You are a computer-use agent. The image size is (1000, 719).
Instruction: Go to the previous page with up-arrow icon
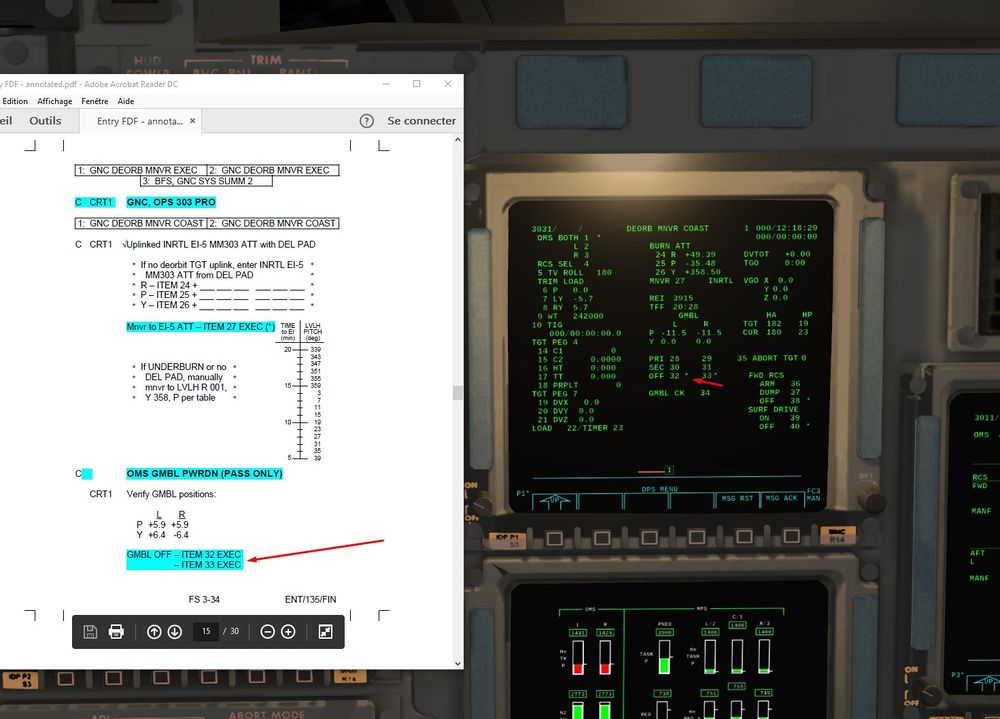click(x=154, y=632)
